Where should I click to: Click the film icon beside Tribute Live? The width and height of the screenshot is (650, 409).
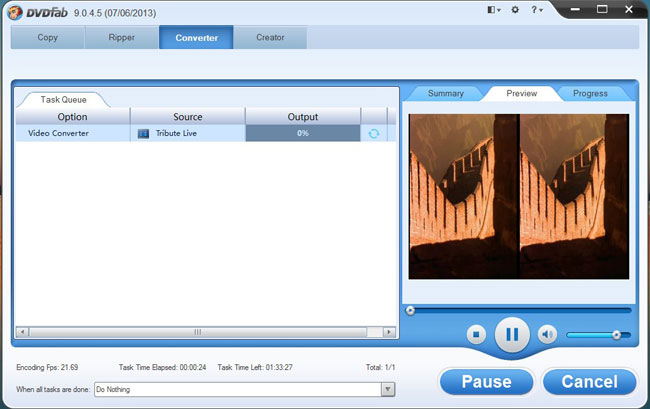143,133
